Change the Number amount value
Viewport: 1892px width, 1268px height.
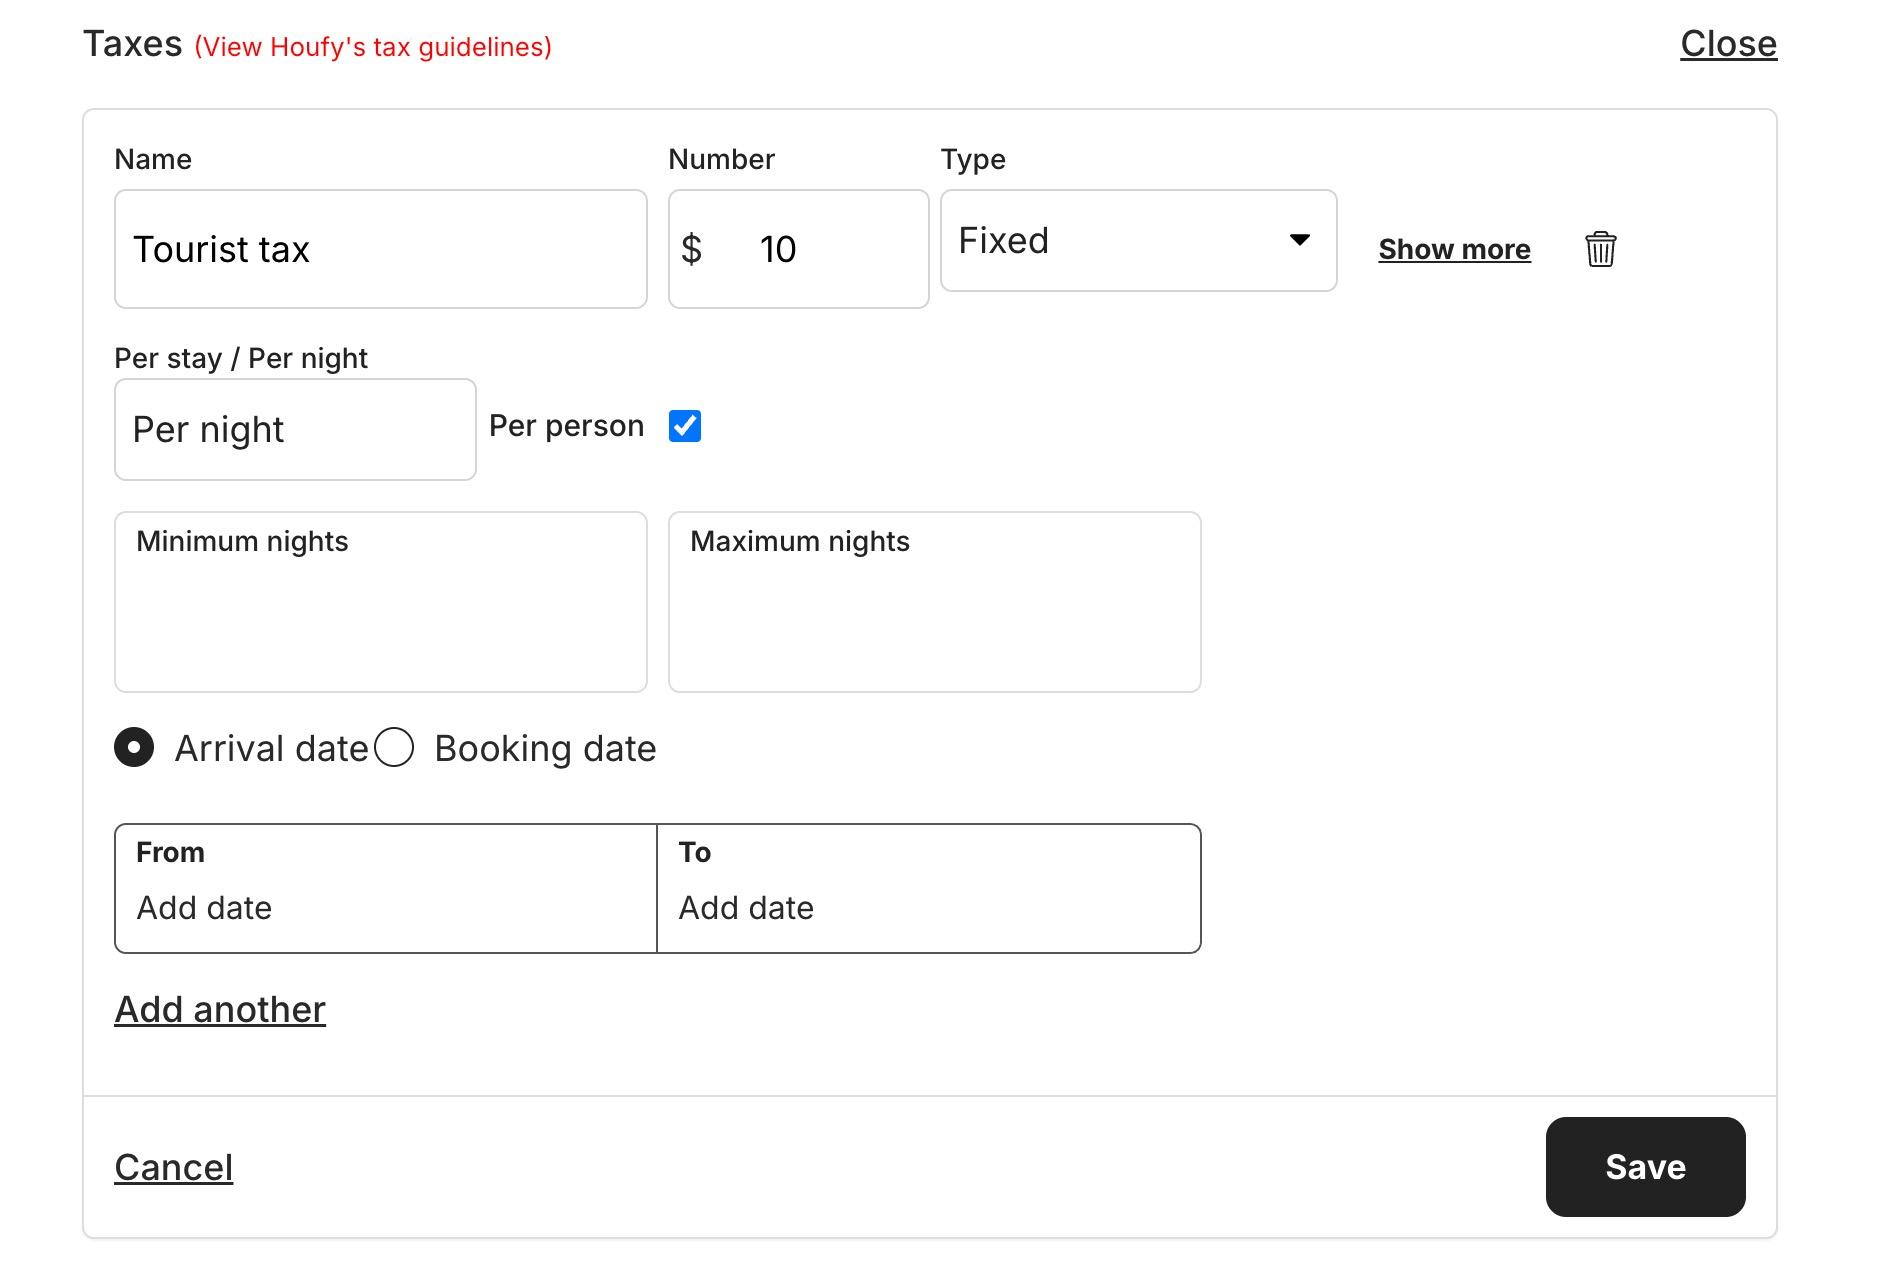[x=800, y=248]
